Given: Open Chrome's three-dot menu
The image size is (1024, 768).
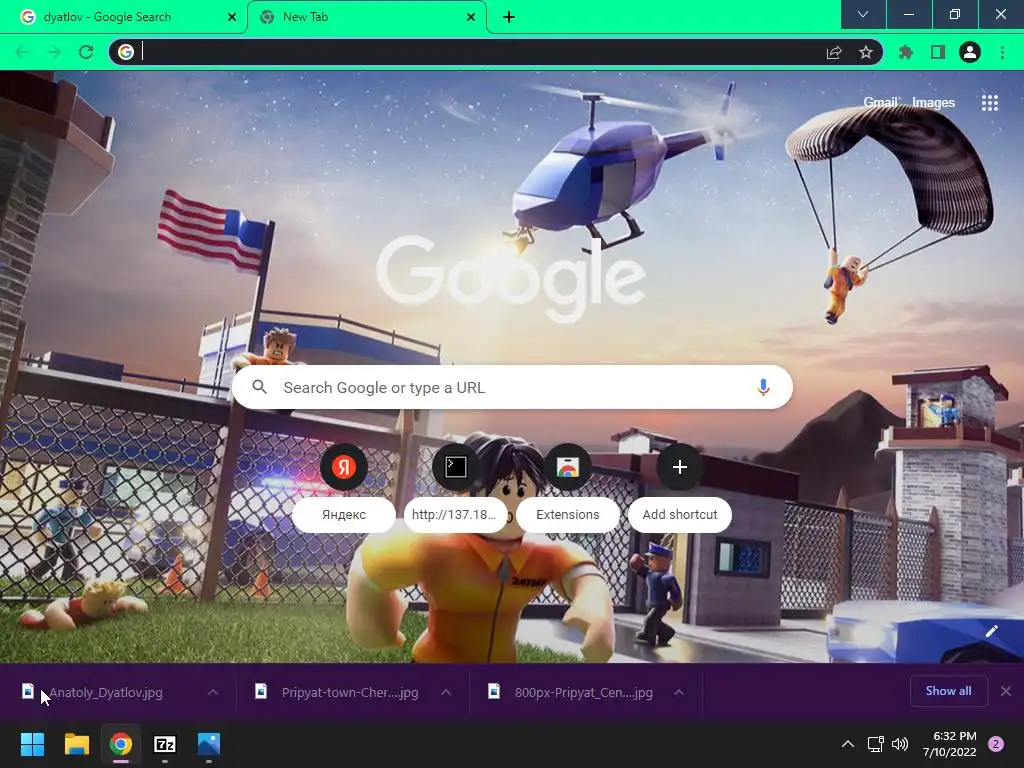Looking at the screenshot, I should (1002, 52).
